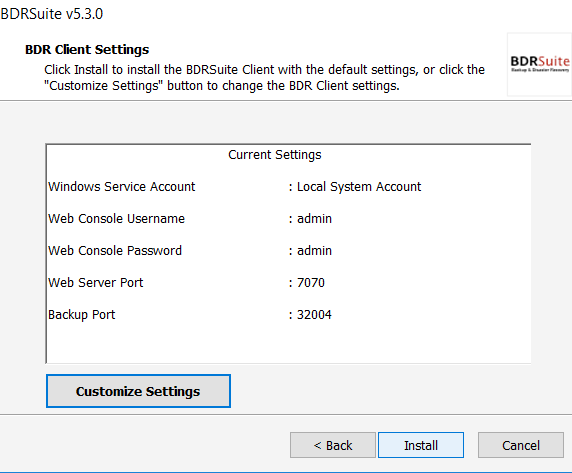This screenshot has width=572, height=473.
Task: Select the Backup Port label
Action: point(81,315)
